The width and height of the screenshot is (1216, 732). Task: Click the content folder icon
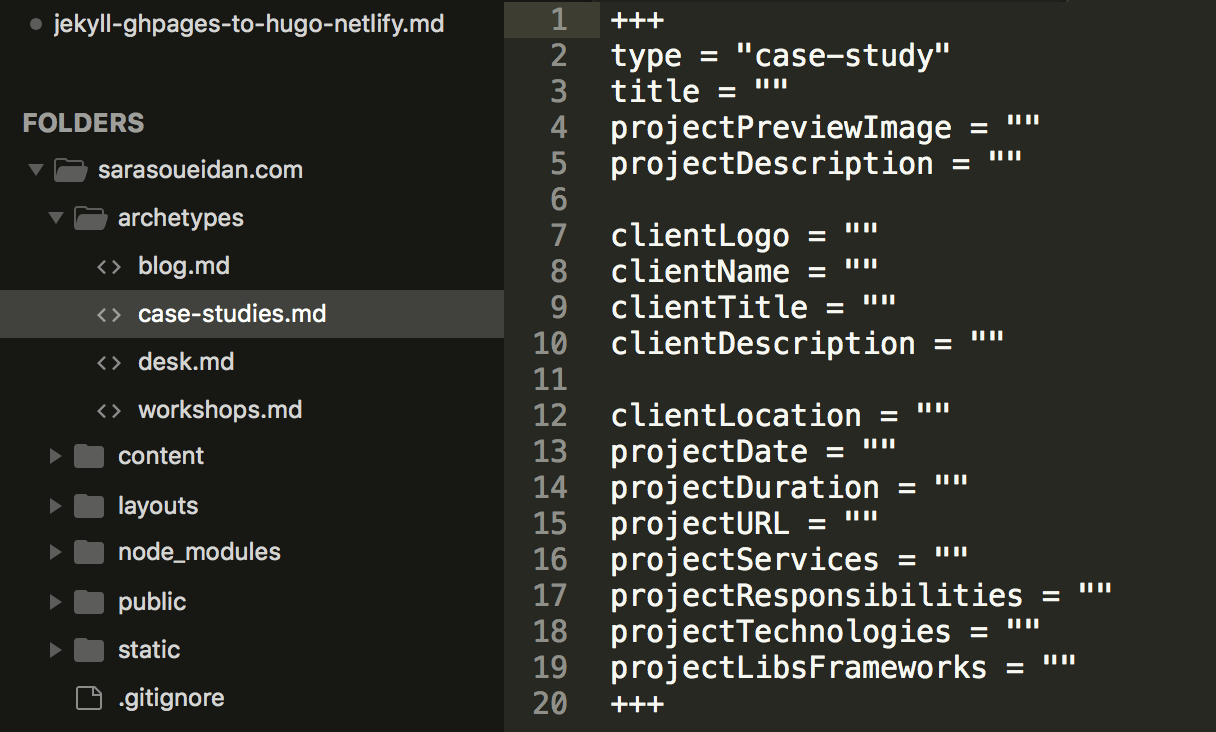click(89, 456)
